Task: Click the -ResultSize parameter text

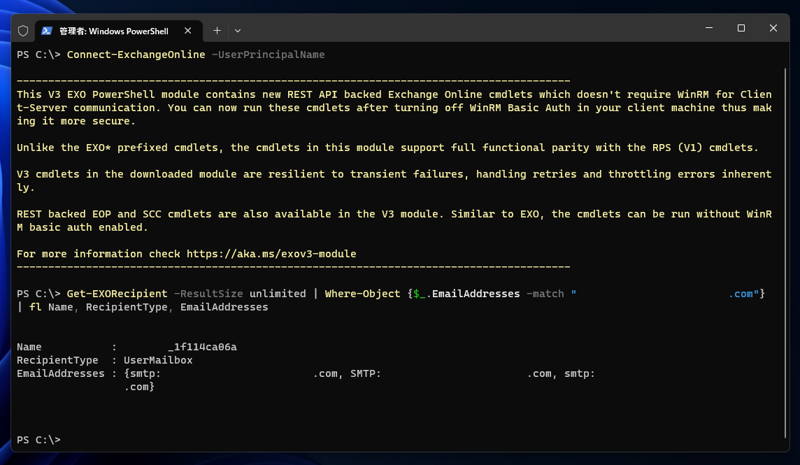Action: [x=208, y=293]
